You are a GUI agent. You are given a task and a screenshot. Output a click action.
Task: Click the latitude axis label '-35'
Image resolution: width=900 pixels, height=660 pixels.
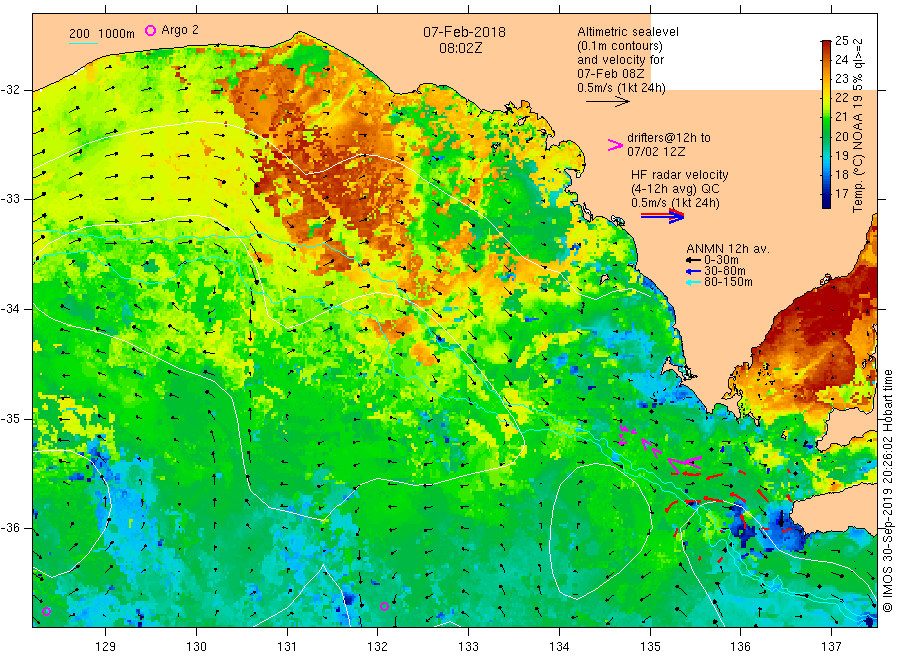click(10, 419)
